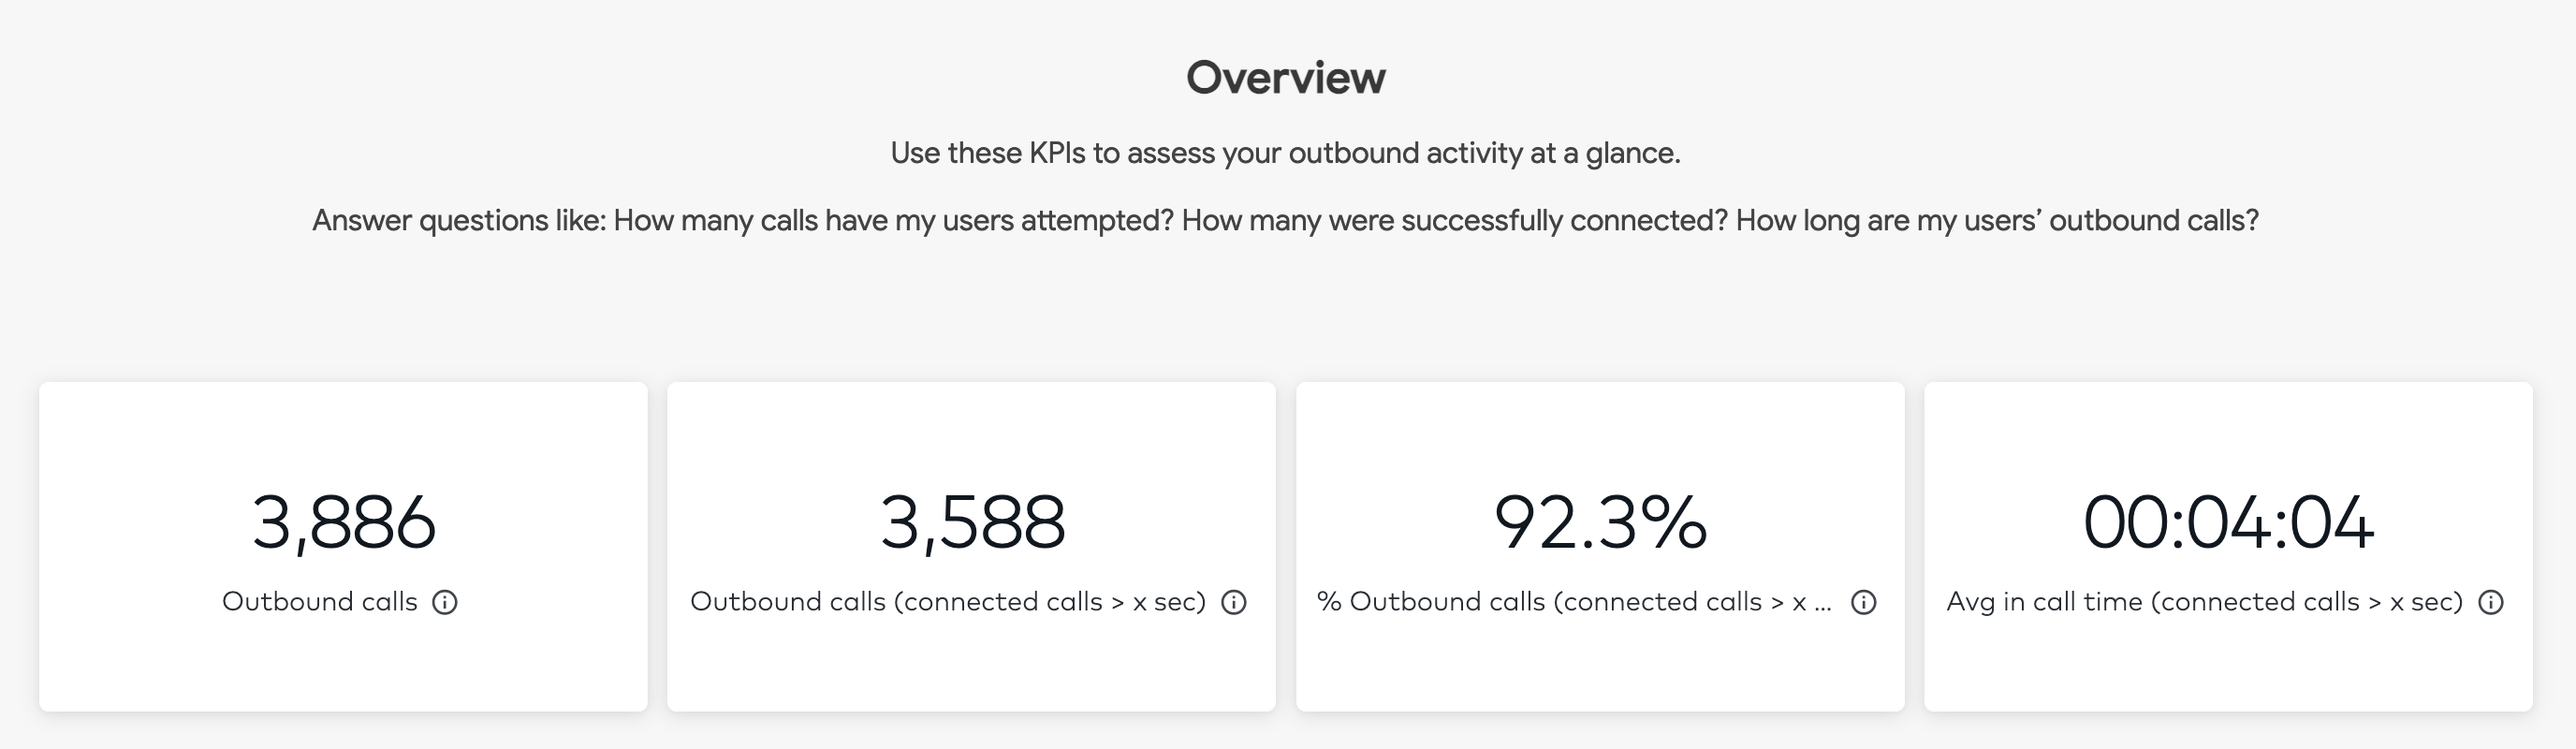Click "How long are my users' outbound calls?" text

[x=1997, y=220]
